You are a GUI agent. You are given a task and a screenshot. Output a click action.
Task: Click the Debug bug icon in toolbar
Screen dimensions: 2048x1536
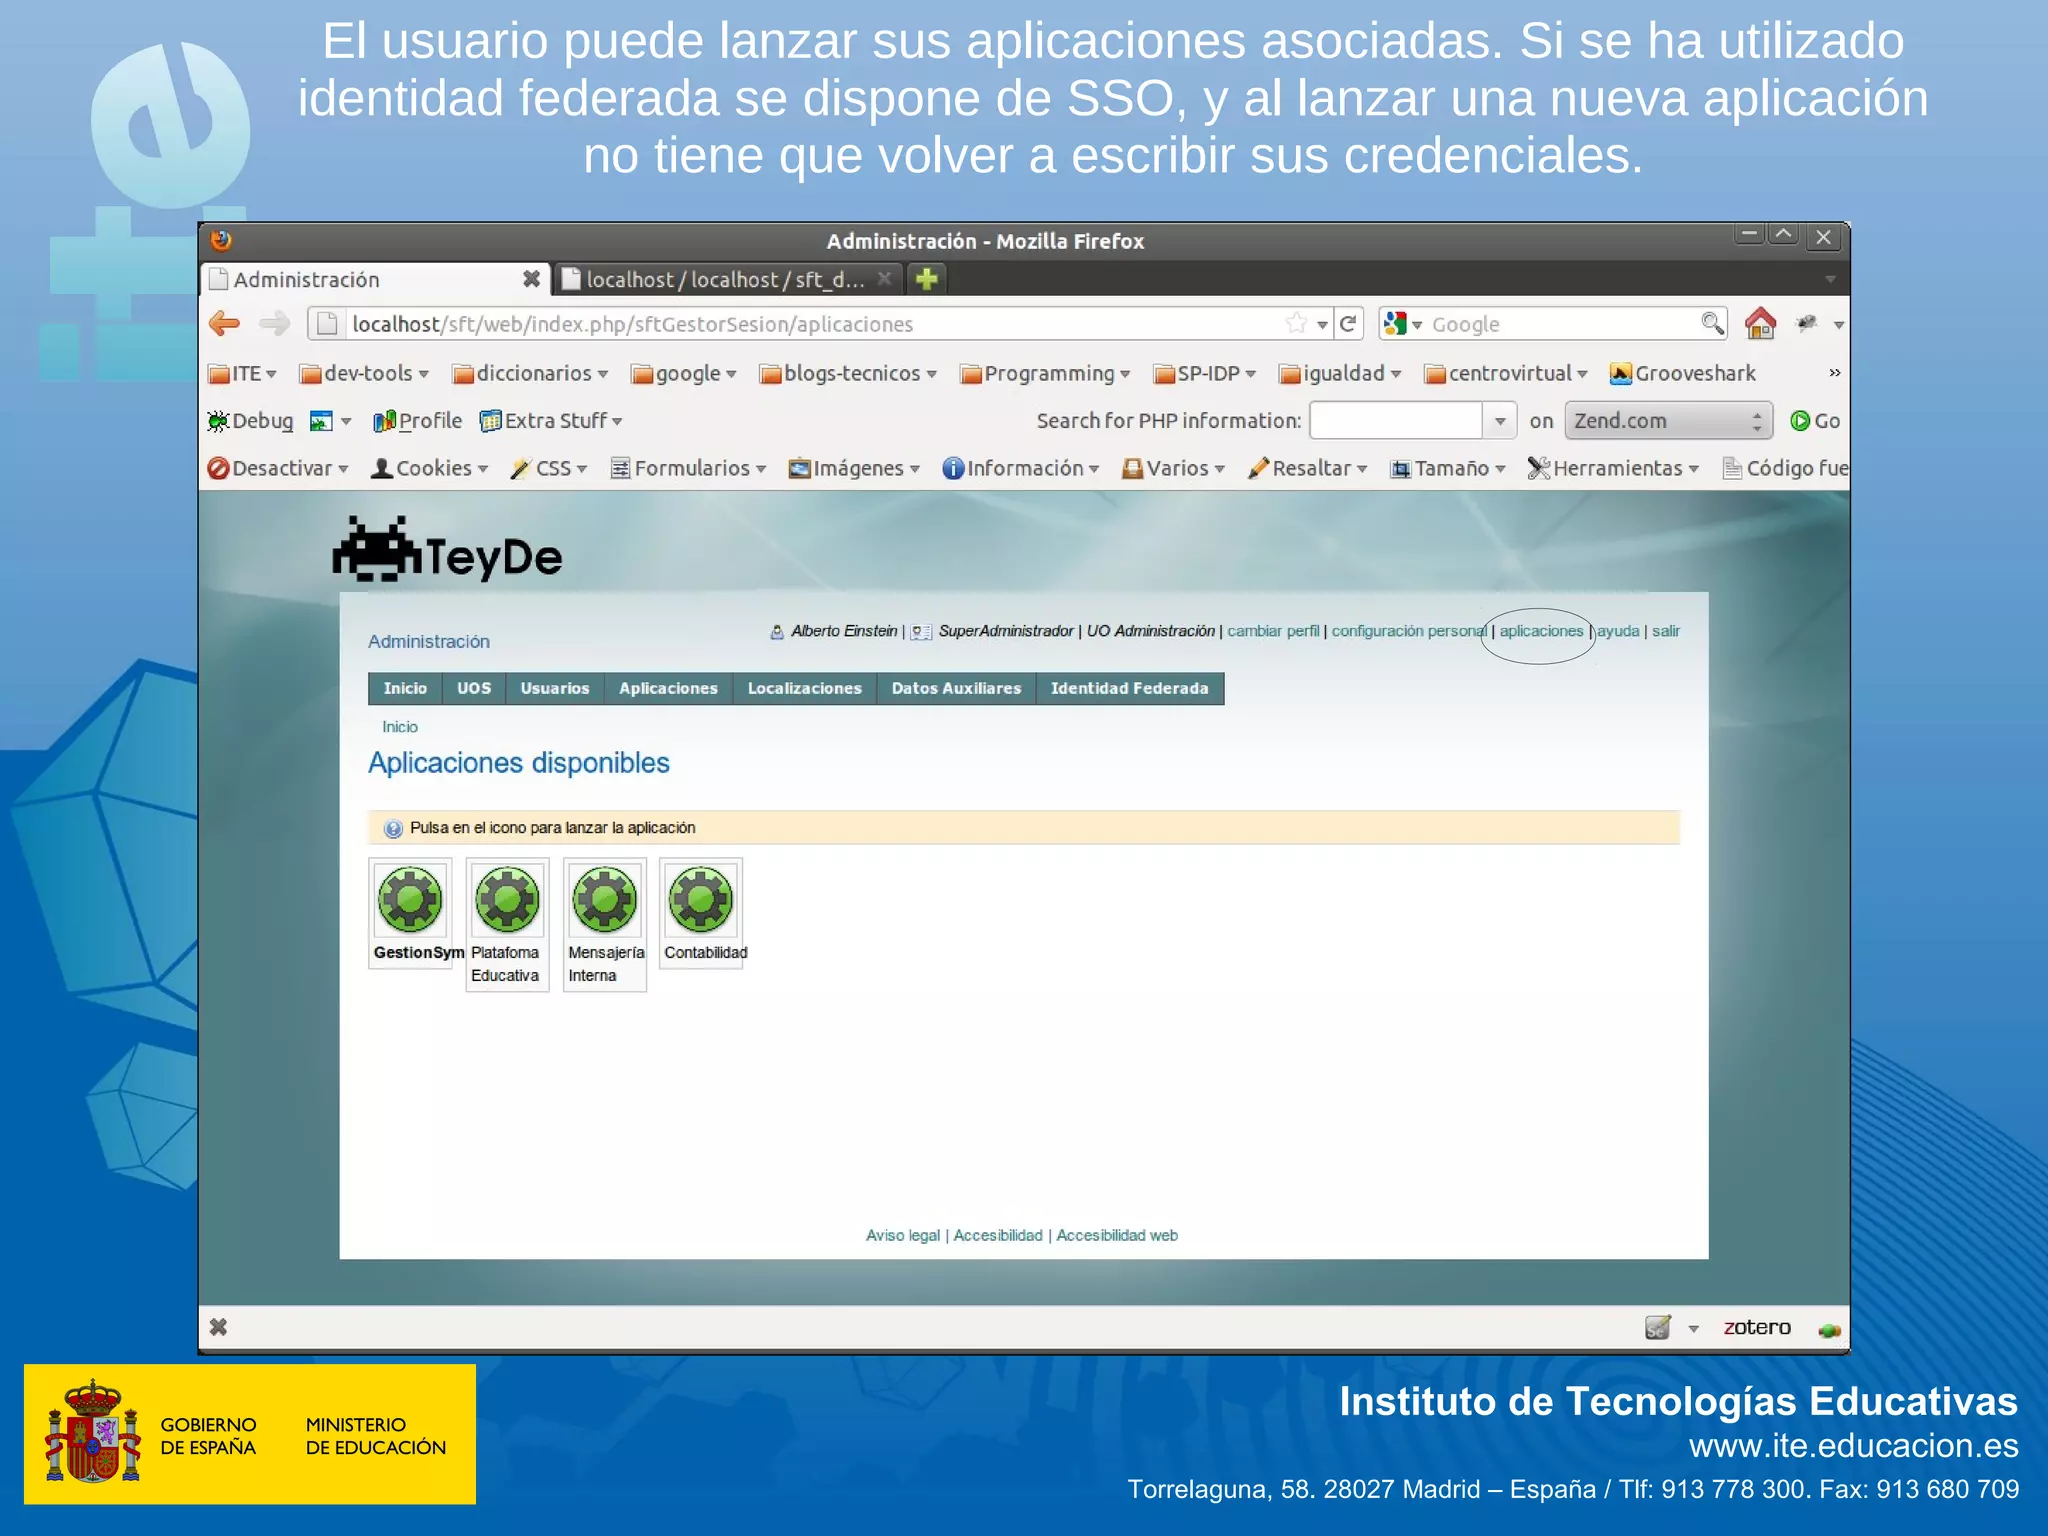click(x=218, y=421)
